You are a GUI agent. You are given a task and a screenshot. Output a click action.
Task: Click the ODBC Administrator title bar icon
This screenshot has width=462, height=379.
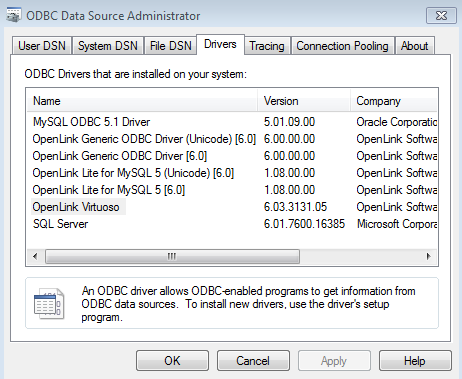point(14,15)
